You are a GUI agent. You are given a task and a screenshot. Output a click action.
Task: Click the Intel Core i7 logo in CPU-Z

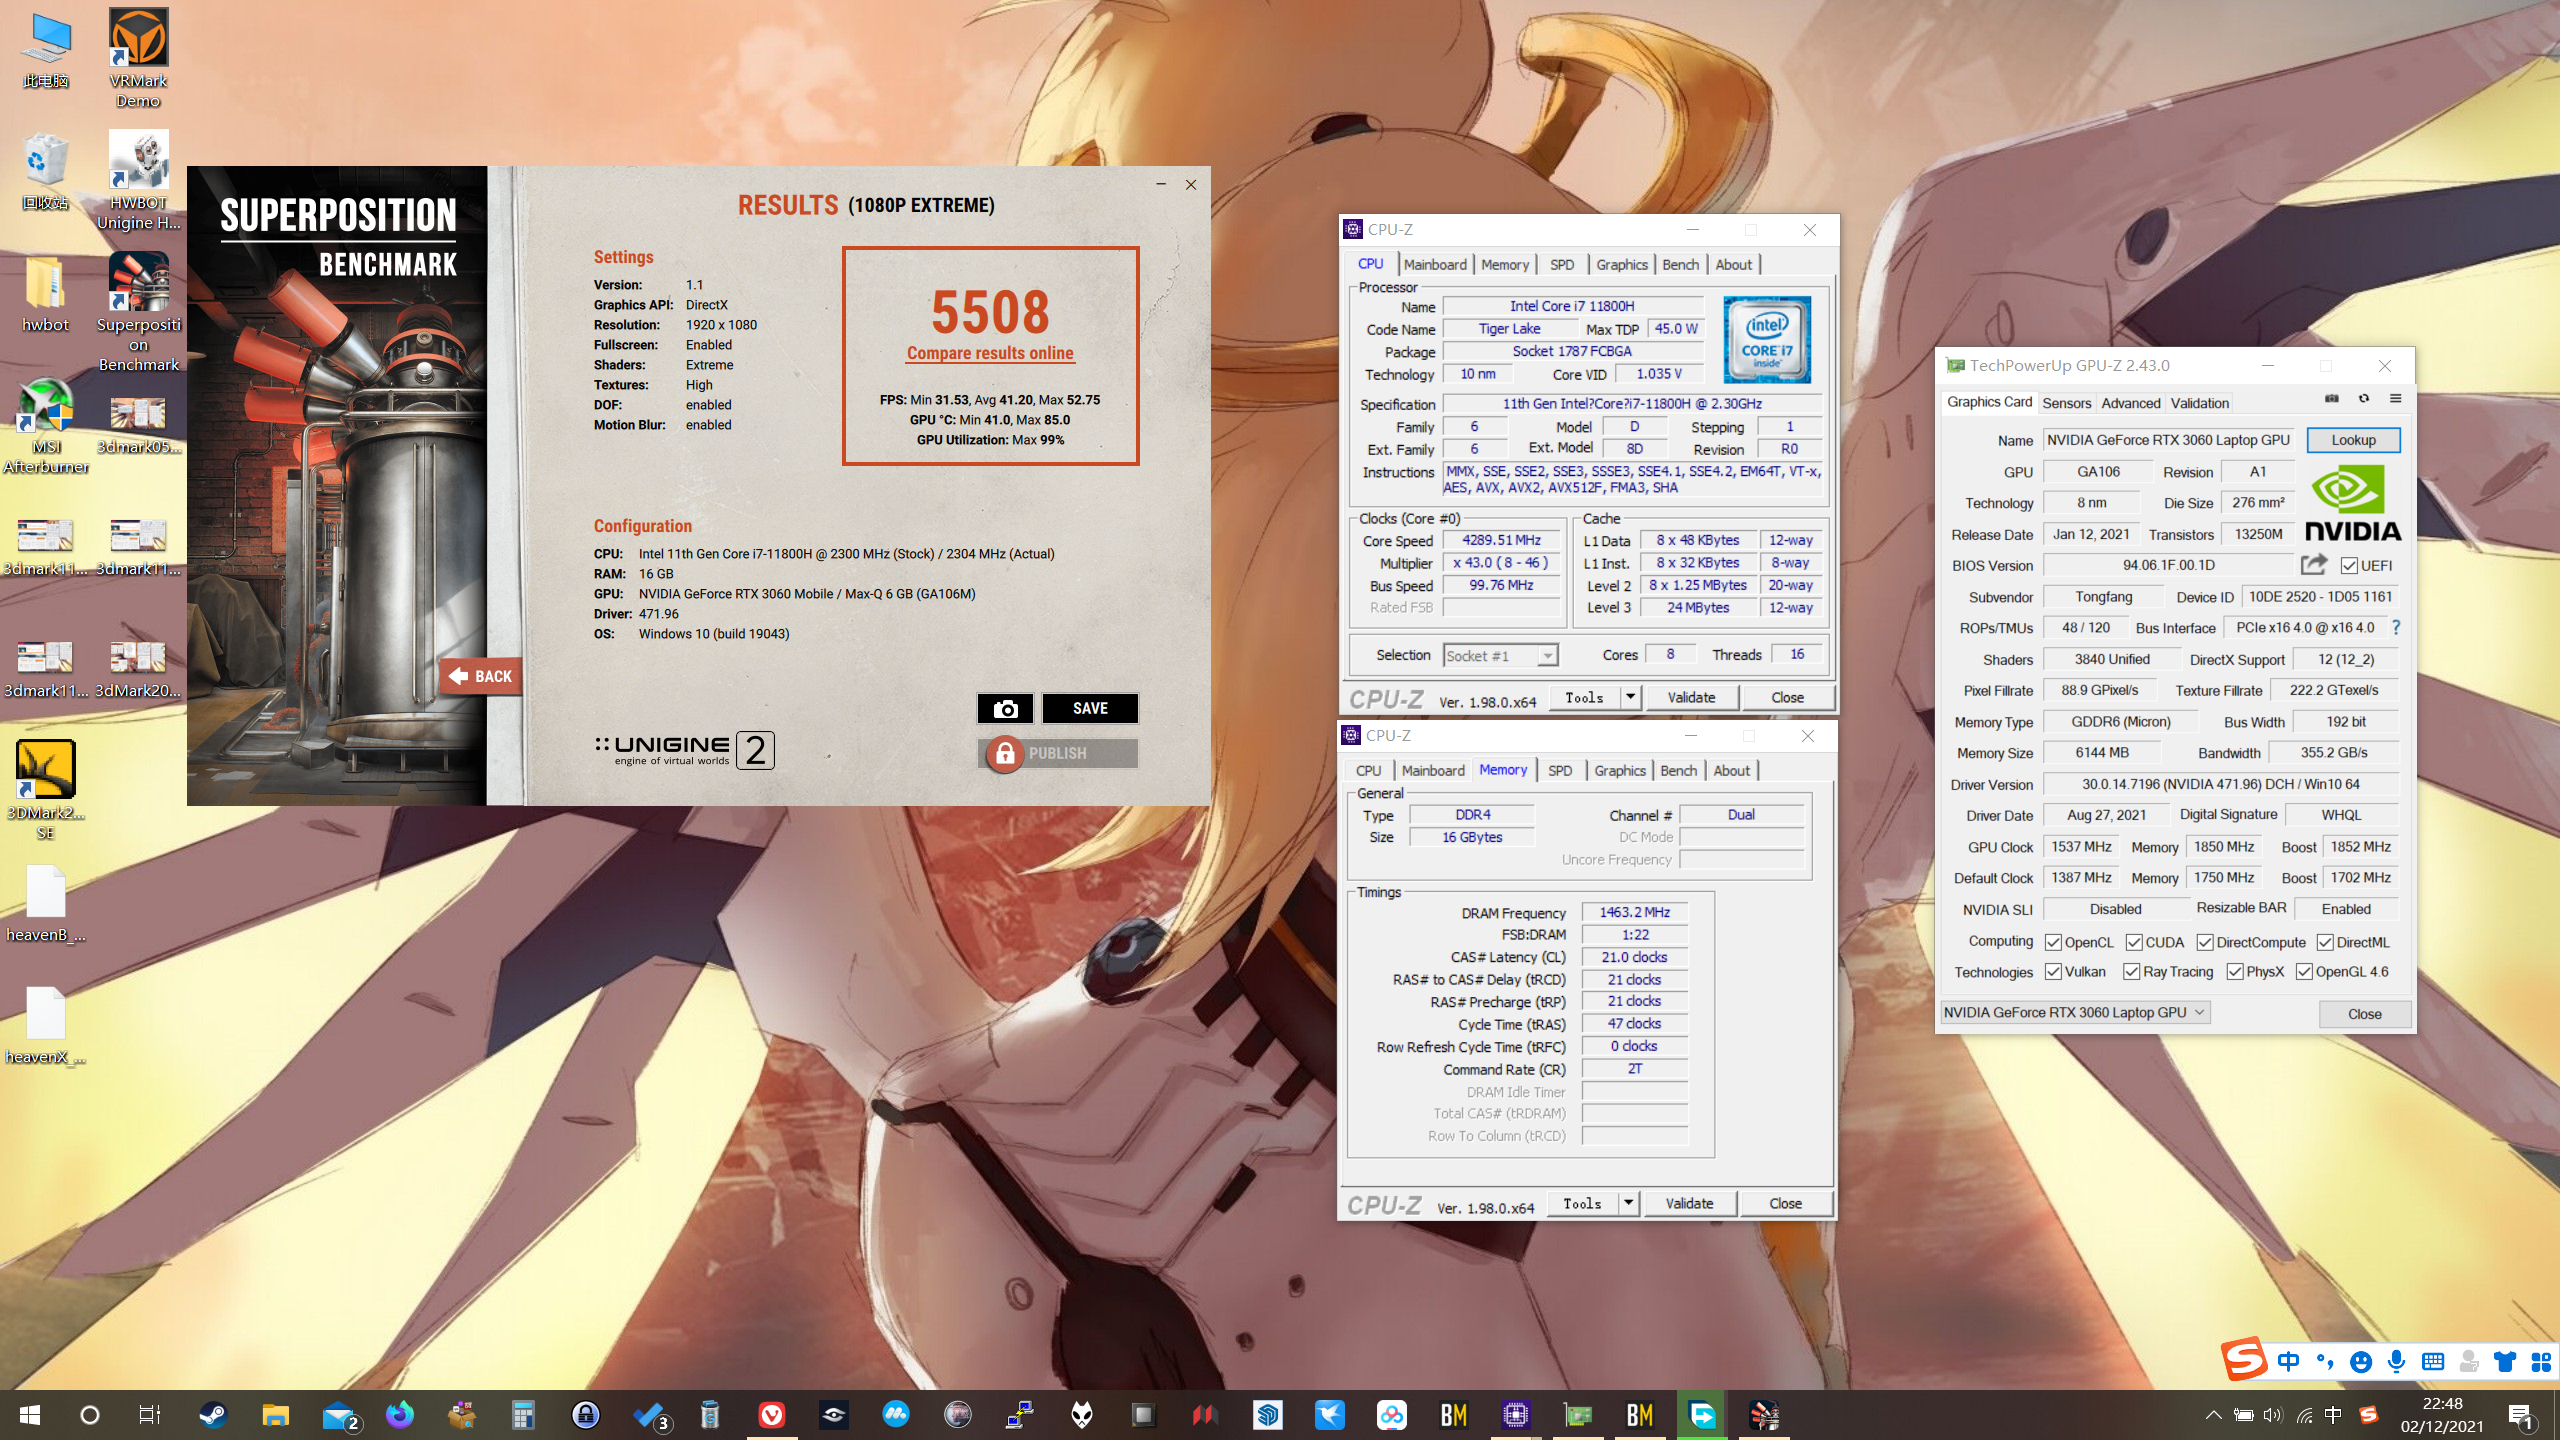[x=1766, y=339]
